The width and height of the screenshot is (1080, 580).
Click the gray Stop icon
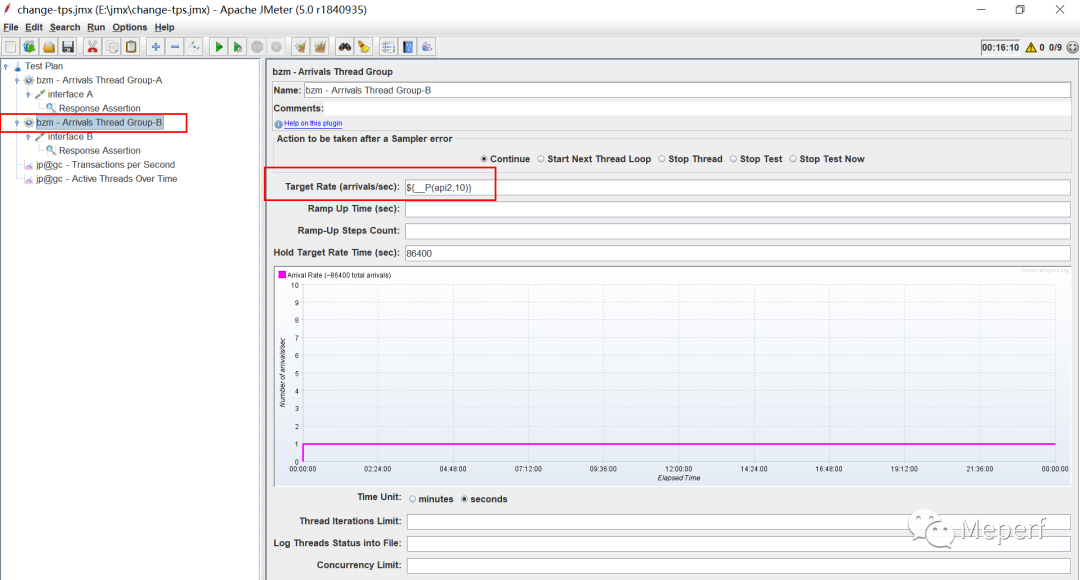(257, 47)
